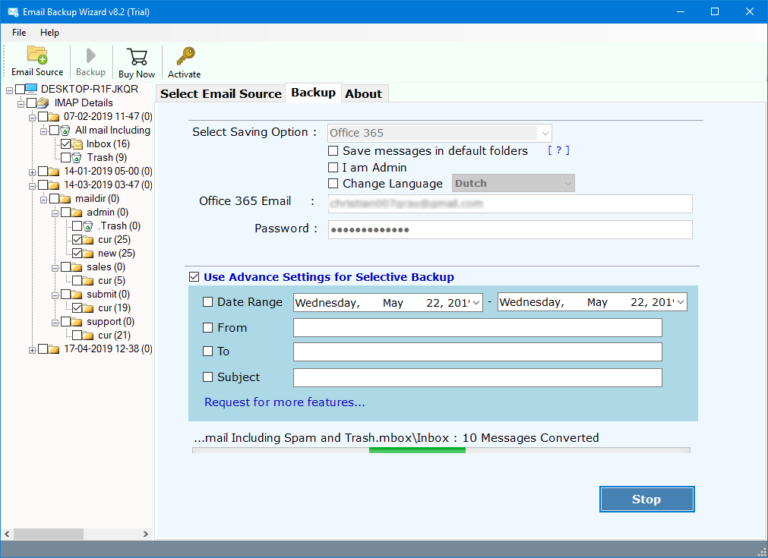Enable the Change Language checkbox
The image size is (768, 558).
click(333, 184)
